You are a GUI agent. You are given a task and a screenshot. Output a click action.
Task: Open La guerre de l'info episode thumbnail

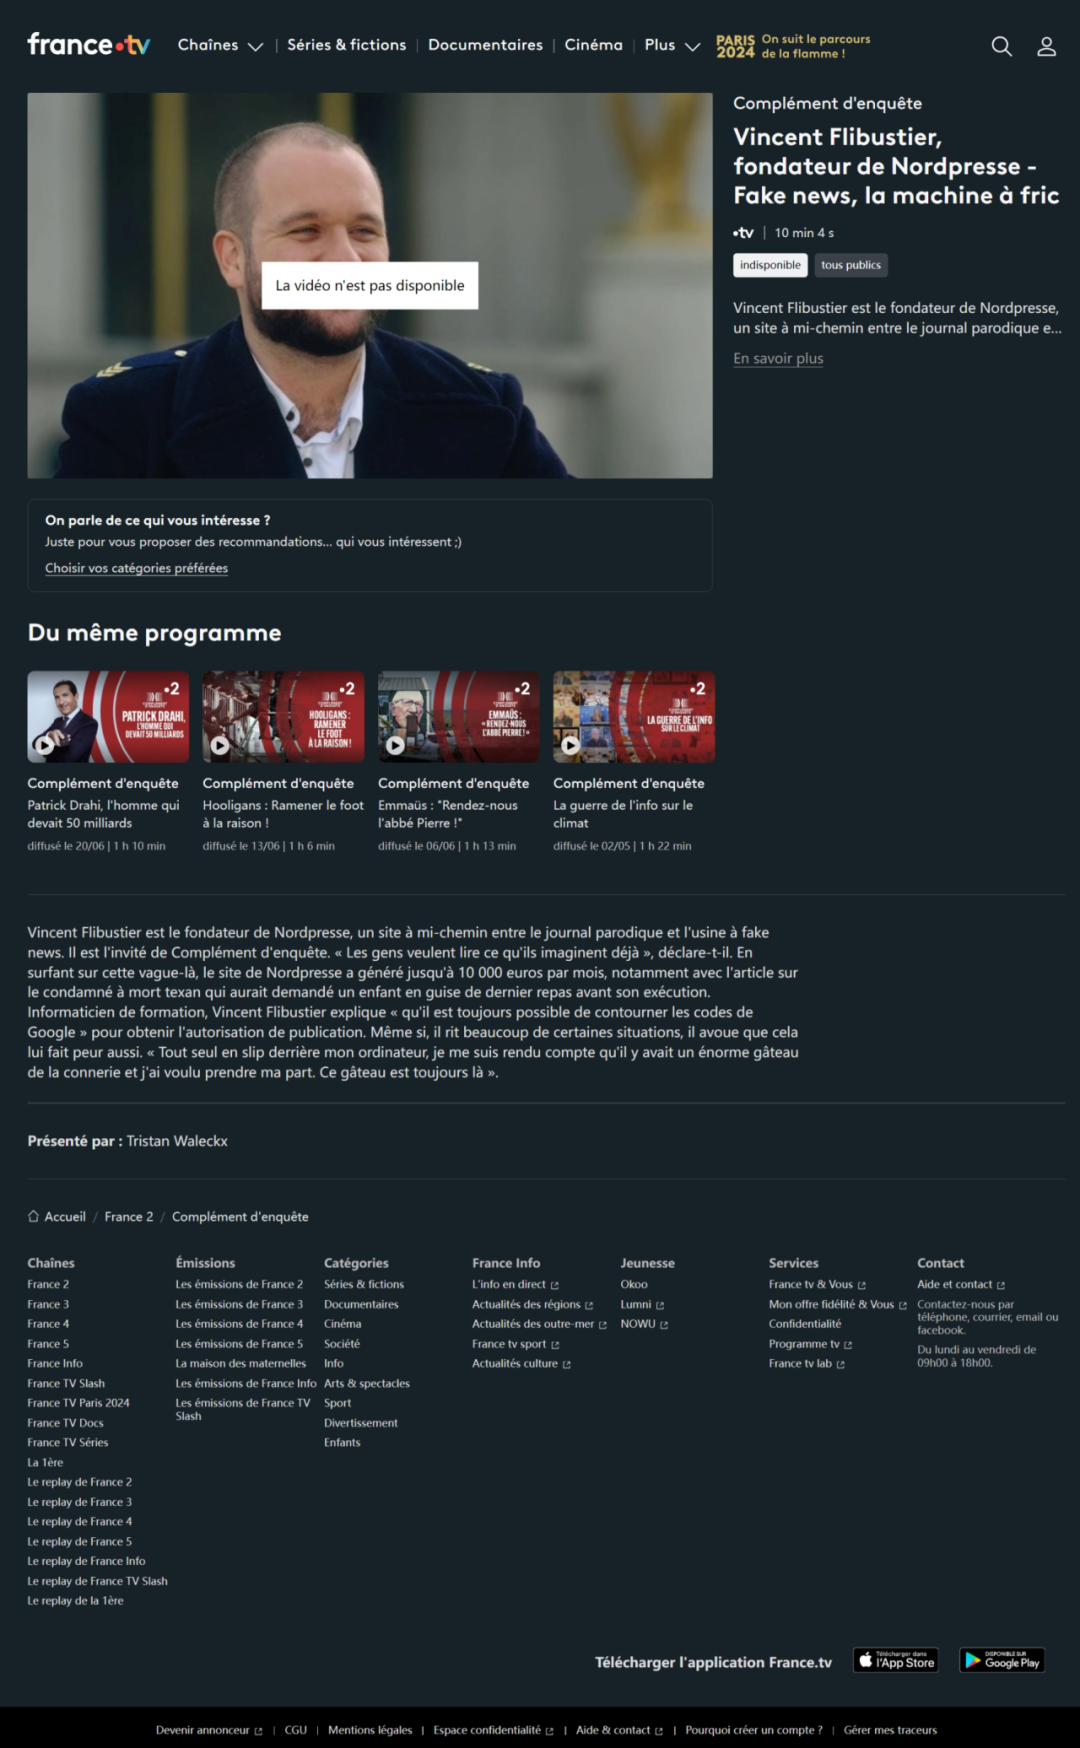coord(634,717)
